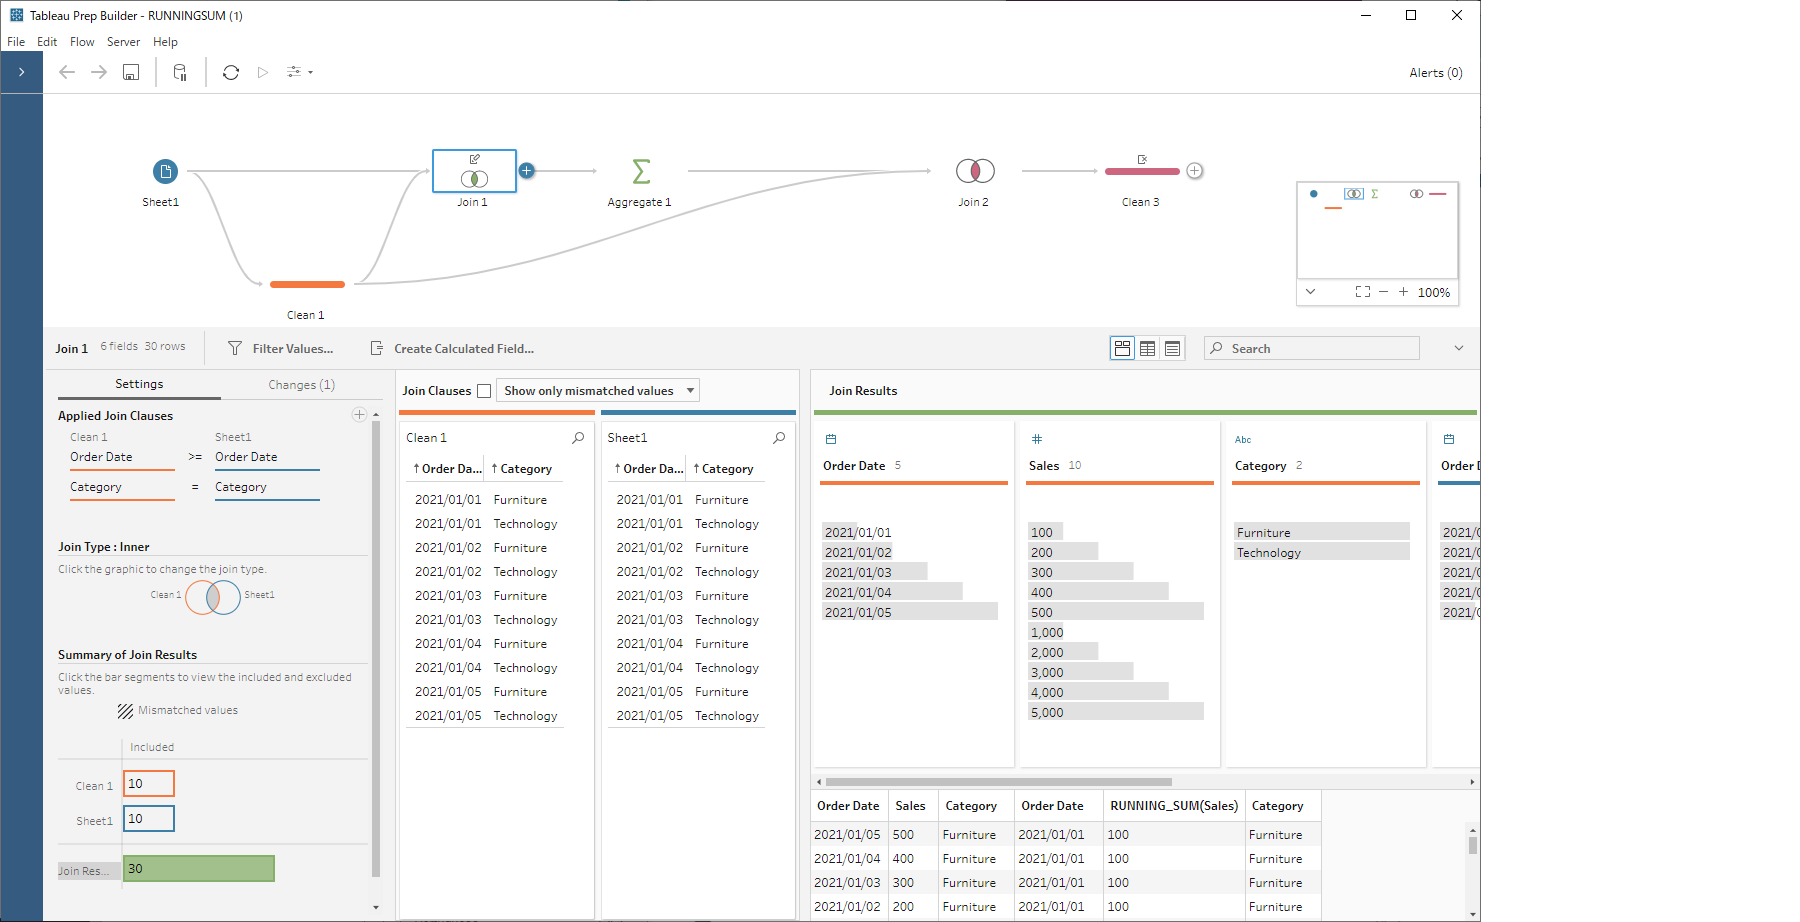Open the Server menu
Viewport: 1800px width, 922px height.
(123, 42)
